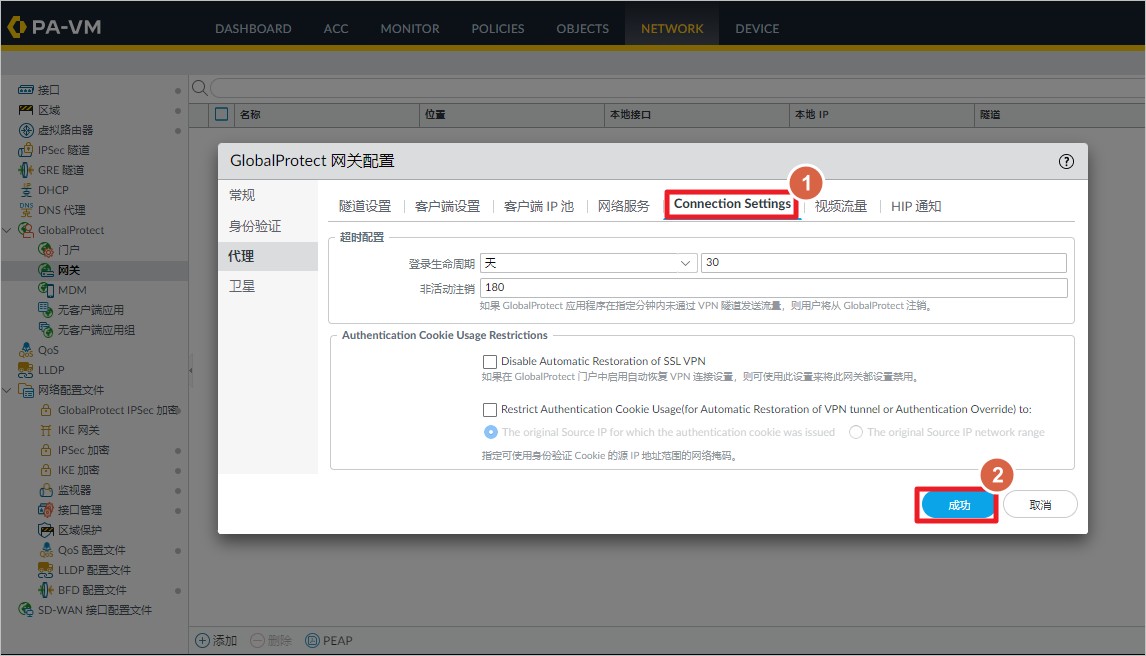Tick the Disable Automatic Restoration of SSL VPN checkbox
Viewport: 1146px width, 656px height.
click(x=490, y=362)
